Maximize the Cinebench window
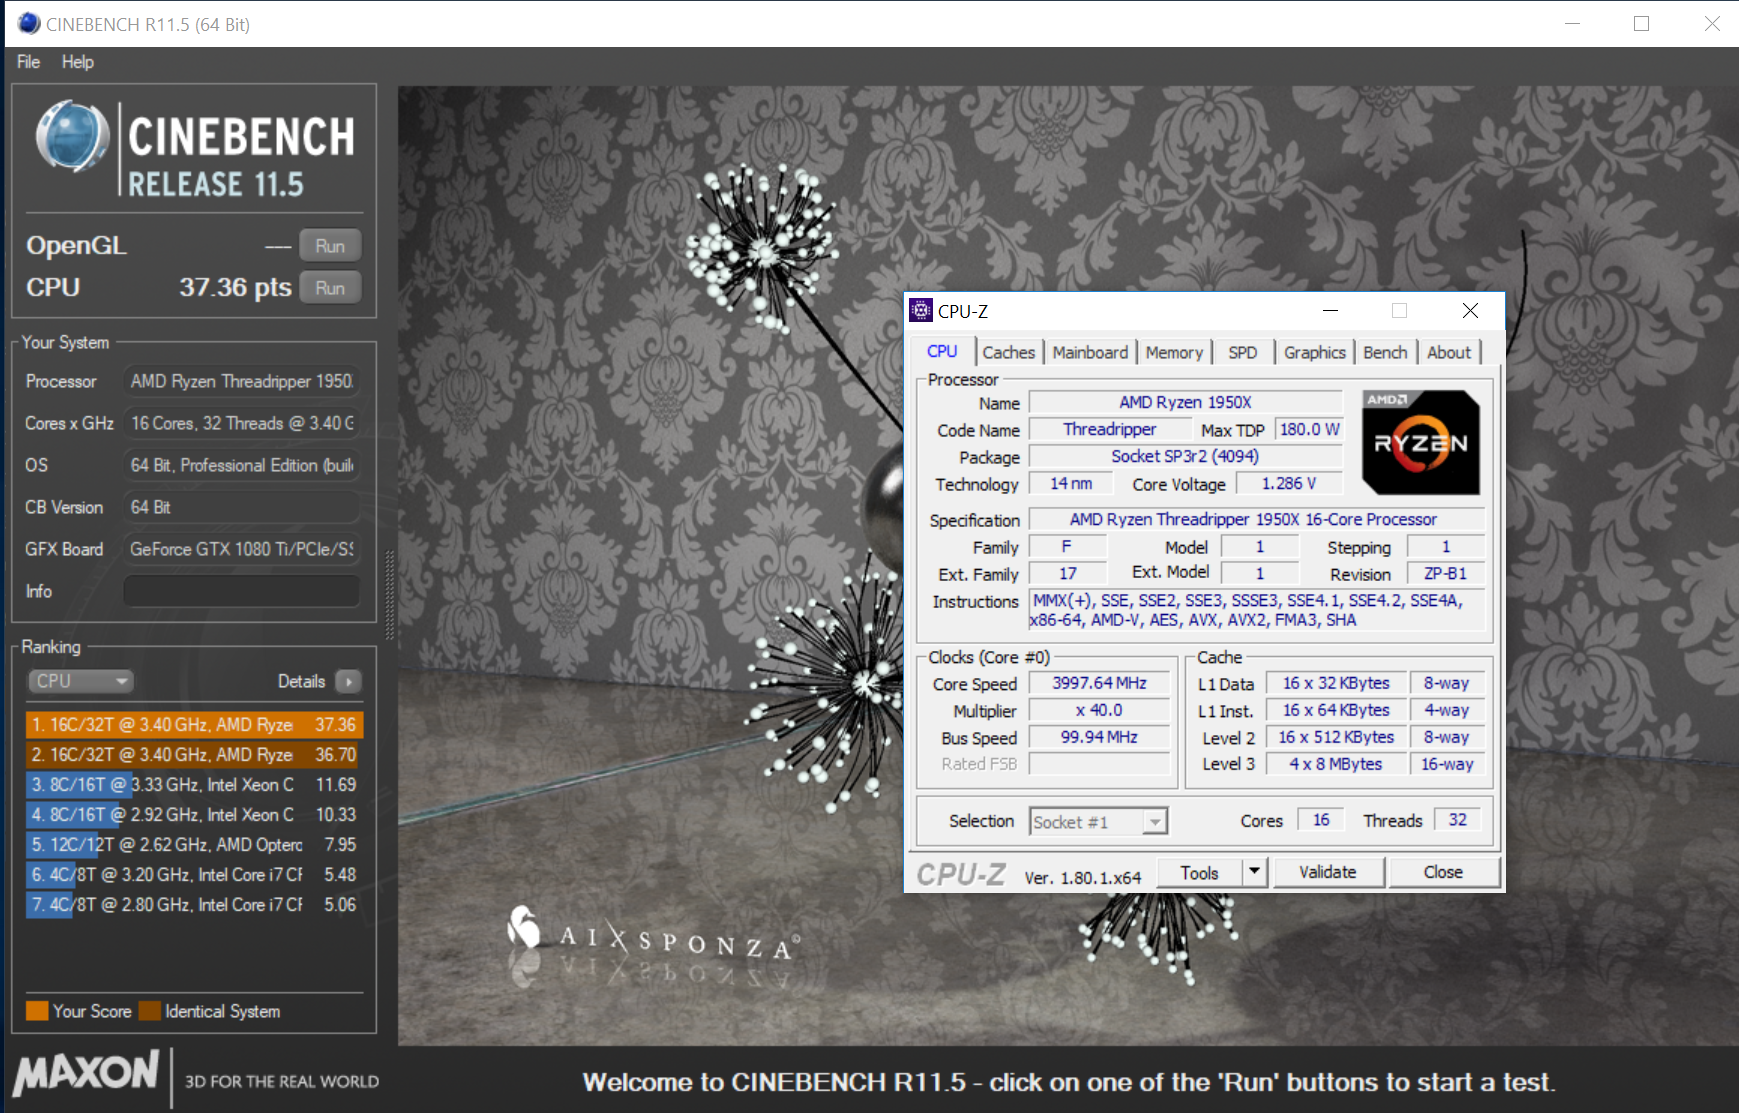Image resolution: width=1739 pixels, height=1113 pixels. pyautogui.click(x=1641, y=23)
